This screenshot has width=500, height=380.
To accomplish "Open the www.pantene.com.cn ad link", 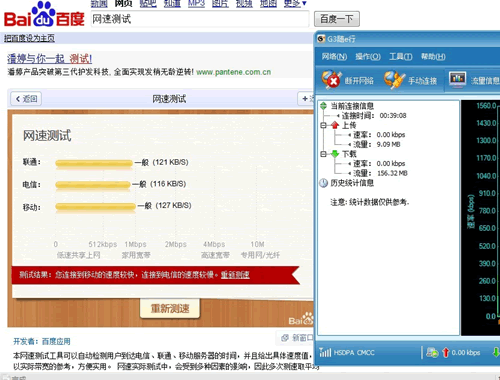I will pyautogui.click(x=233, y=72).
